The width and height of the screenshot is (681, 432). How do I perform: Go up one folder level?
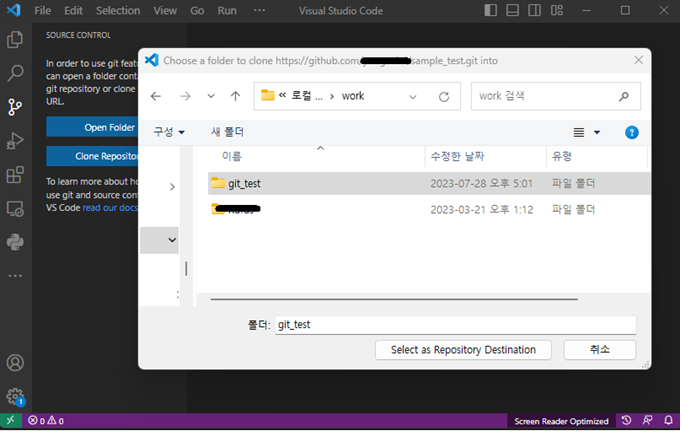click(235, 96)
